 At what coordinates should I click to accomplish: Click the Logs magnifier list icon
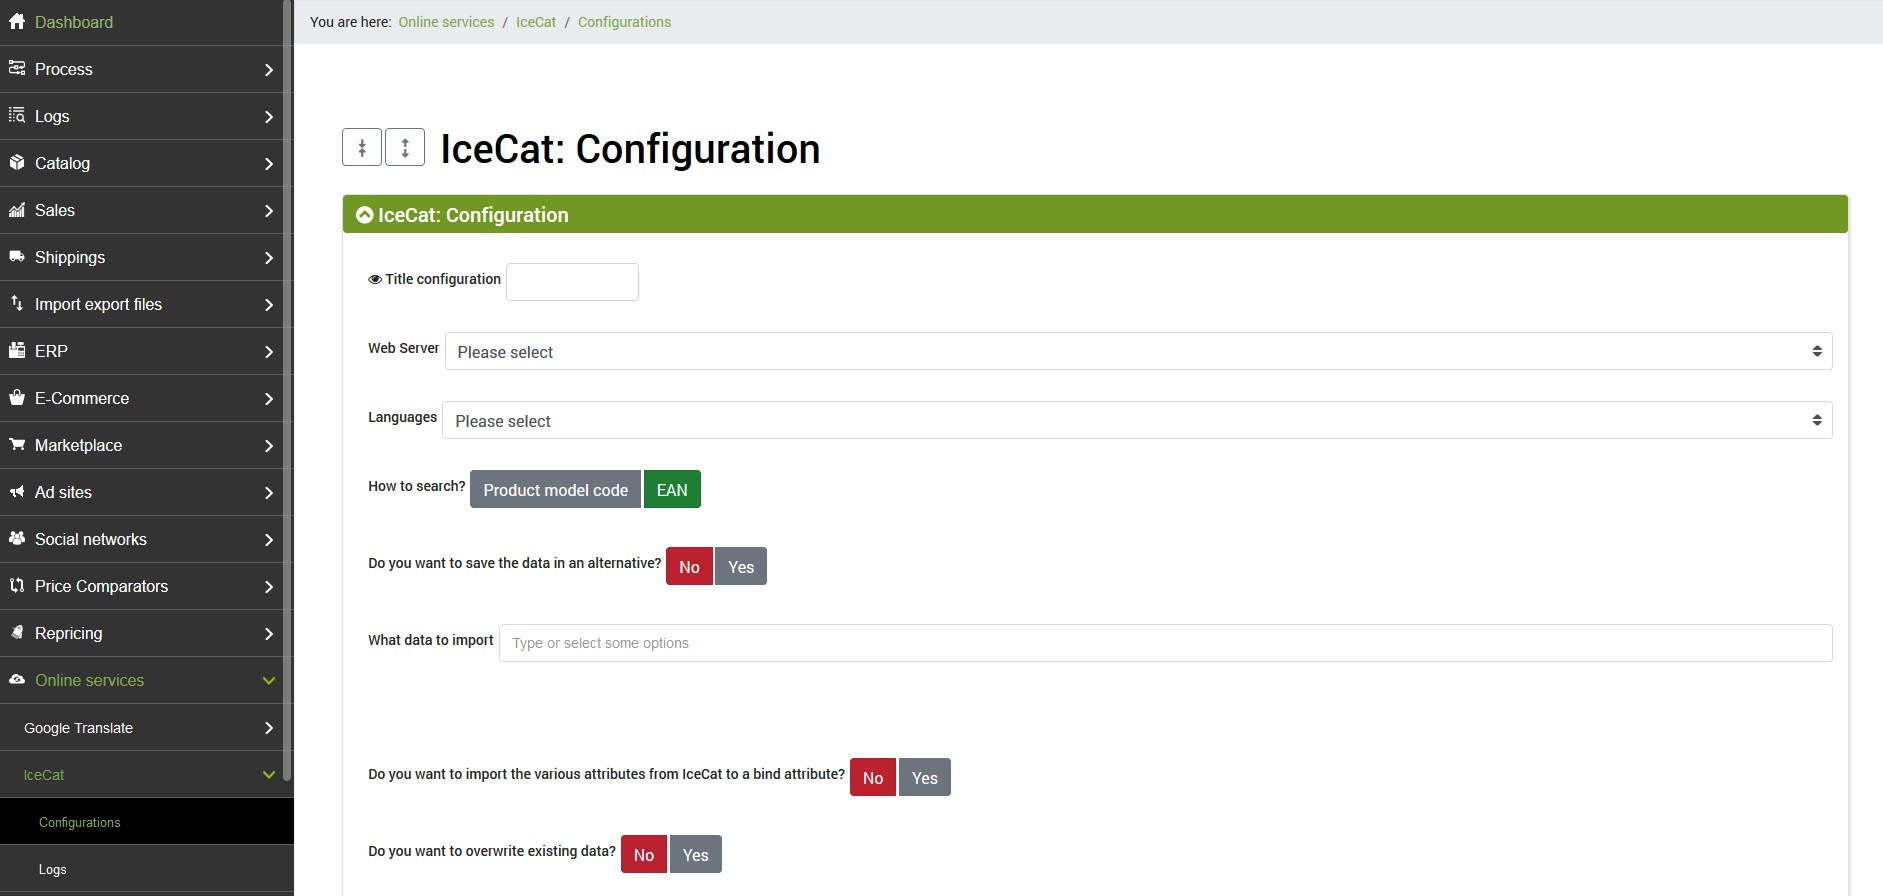[x=16, y=115]
